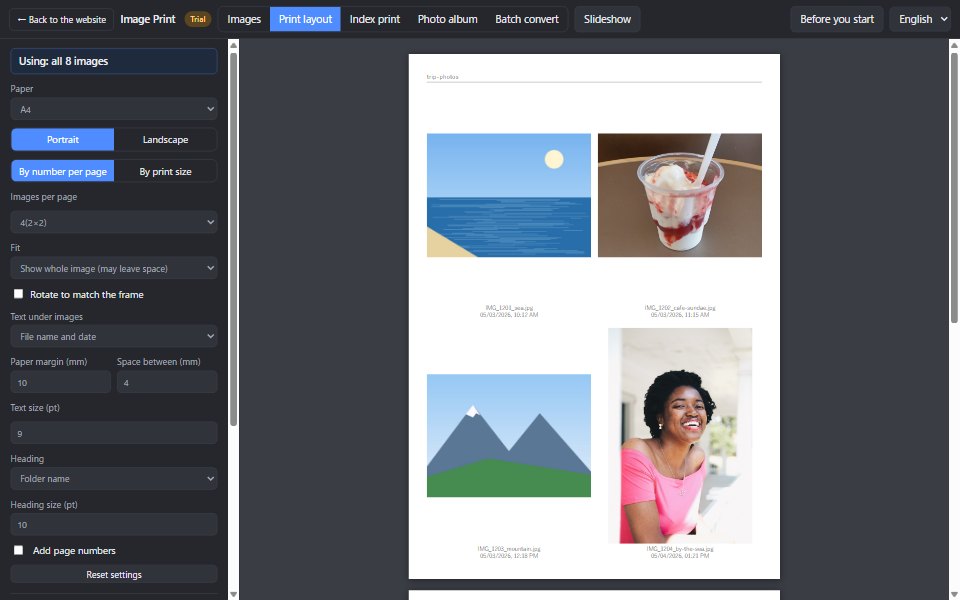Click the 'trip-photos' page heading
Viewport: 960px width, 600px height.
442,77
